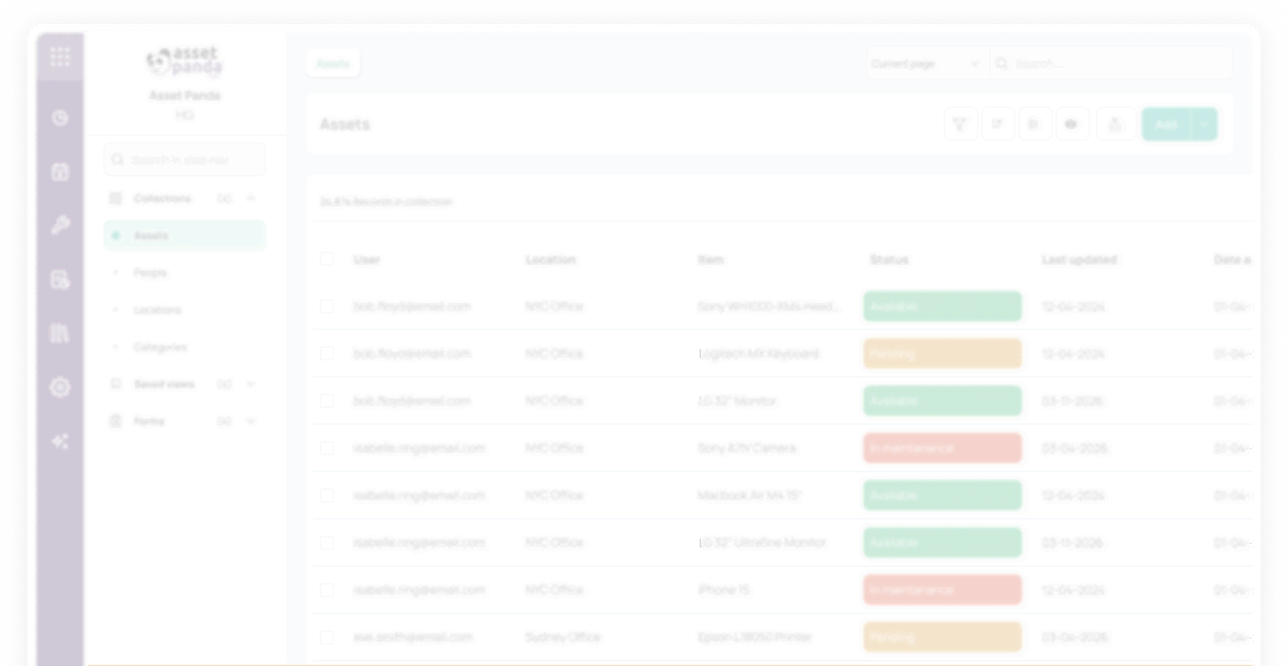
Task: Check the Epson L18050 Printer row checkbox
Action: pos(327,637)
